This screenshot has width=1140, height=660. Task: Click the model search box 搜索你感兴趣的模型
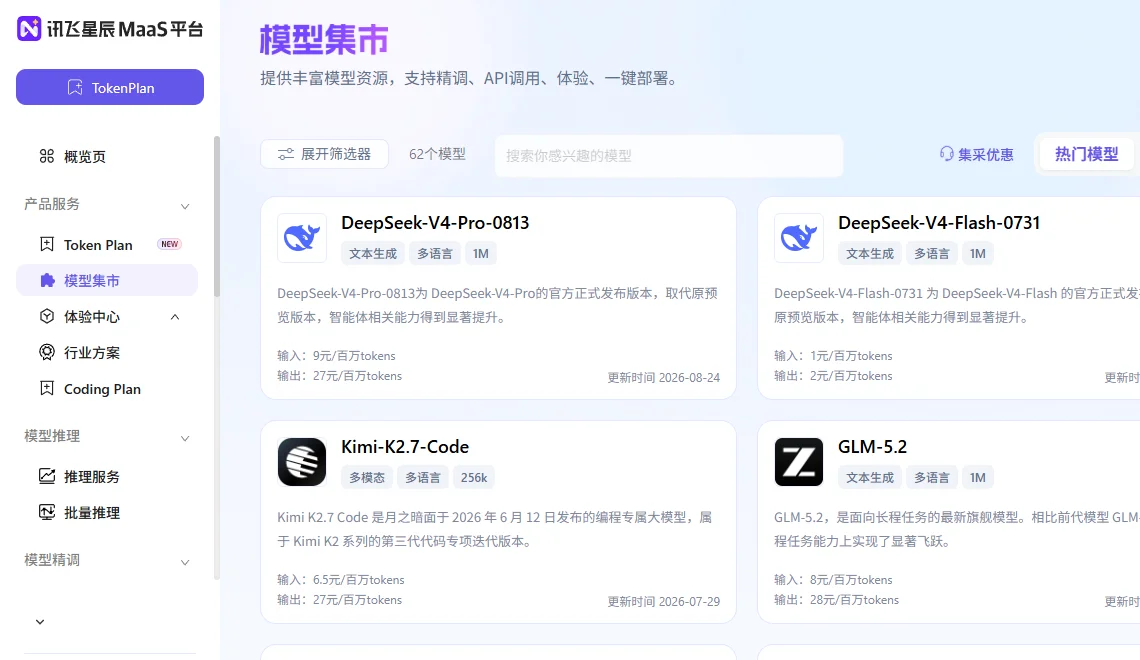pyautogui.click(x=669, y=156)
